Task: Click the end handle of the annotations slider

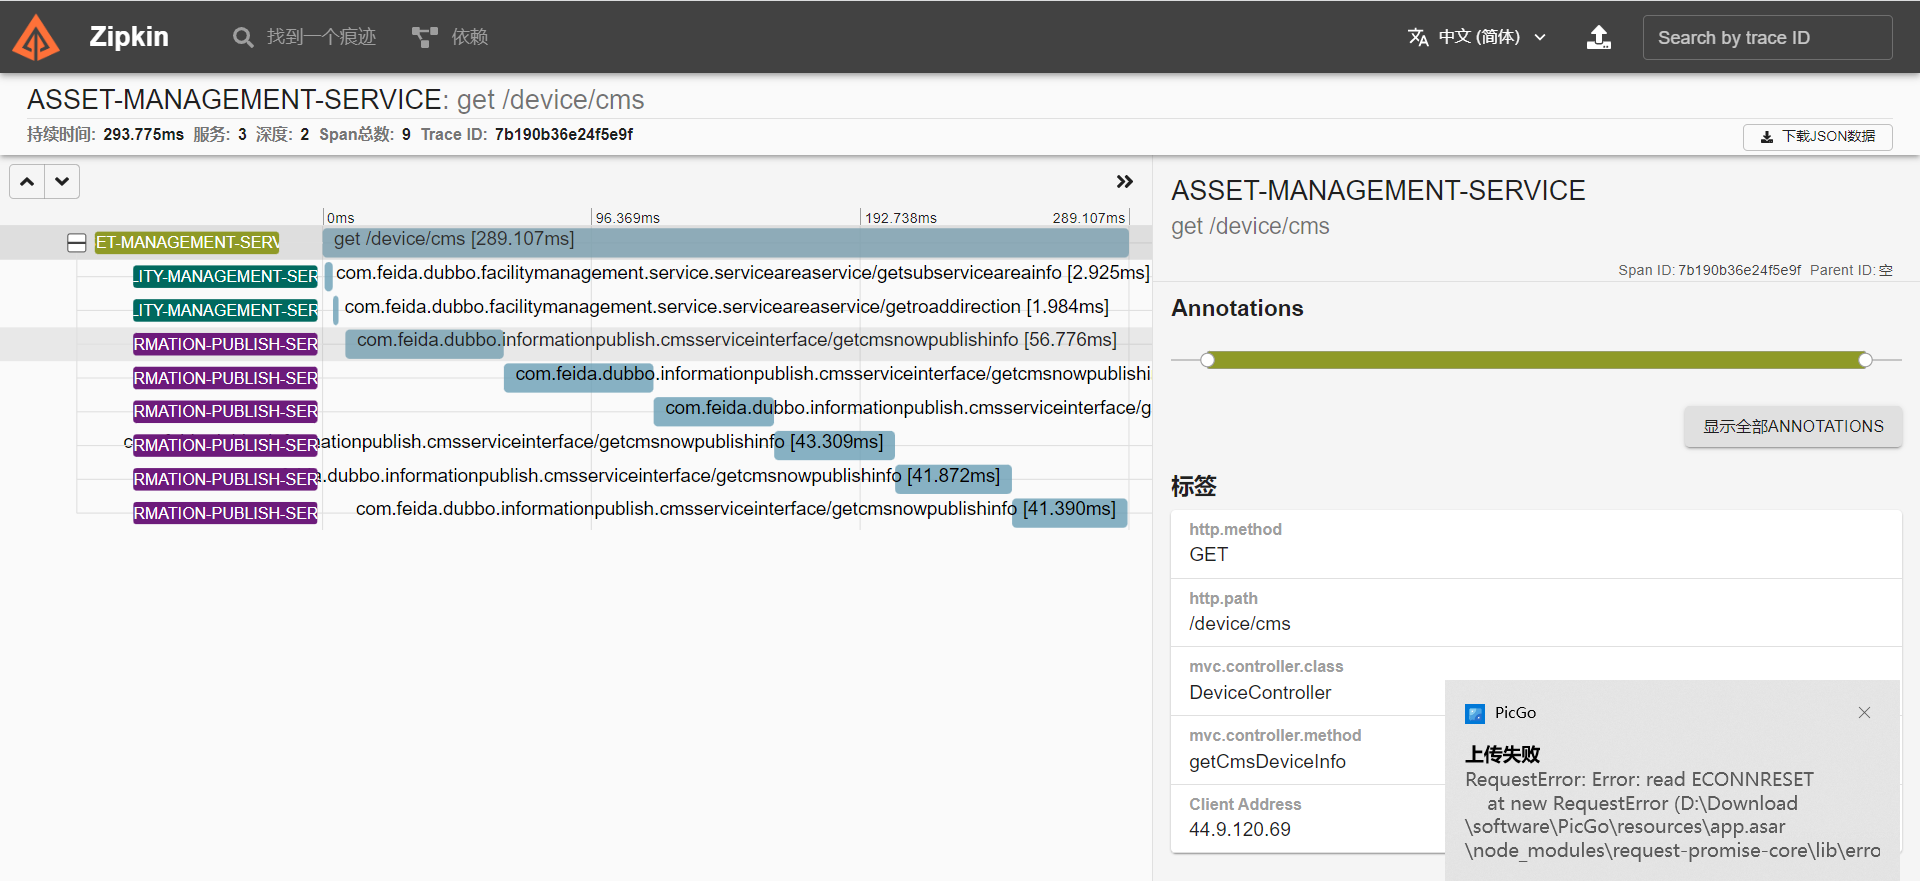Action: point(1865,360)
